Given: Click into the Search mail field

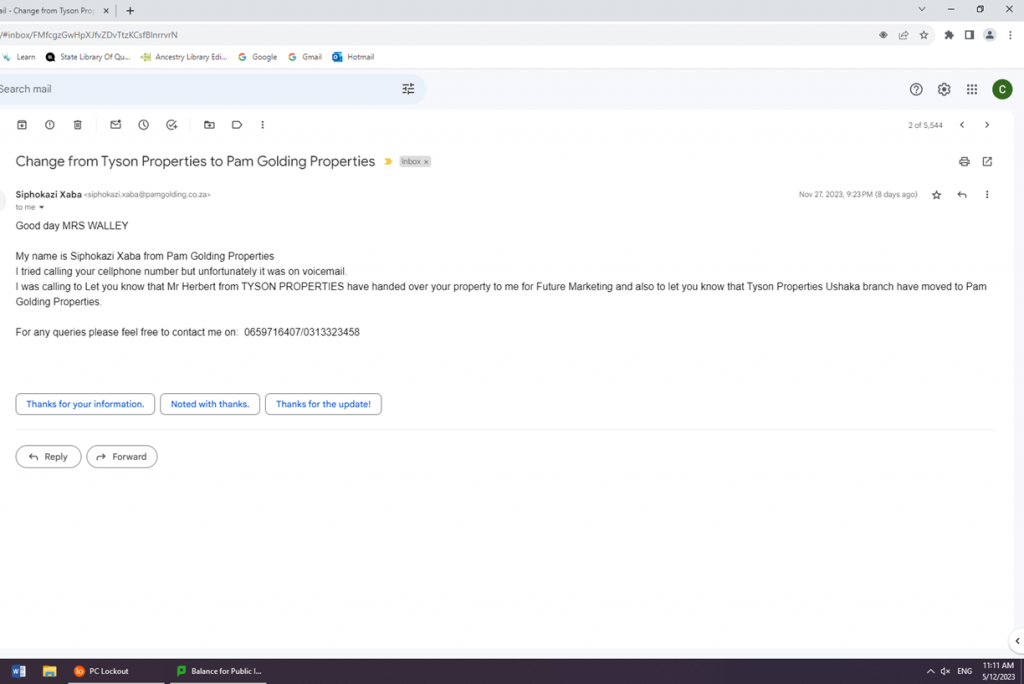Looking at the screenshot, I should click(x=196, y=89).
